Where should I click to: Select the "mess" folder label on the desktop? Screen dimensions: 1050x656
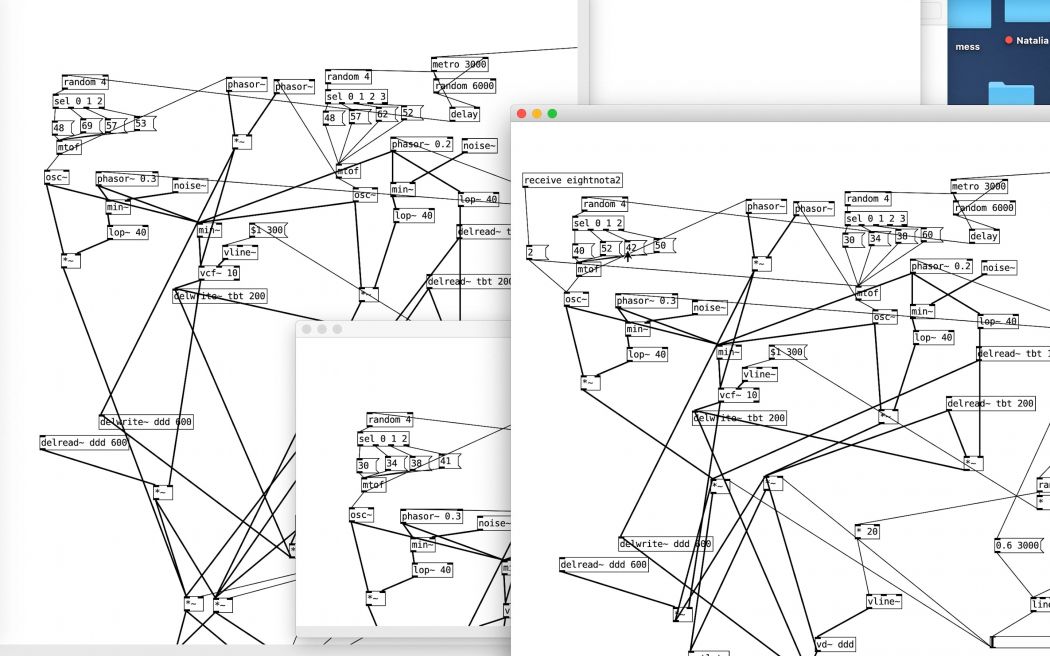pos(968,47)
